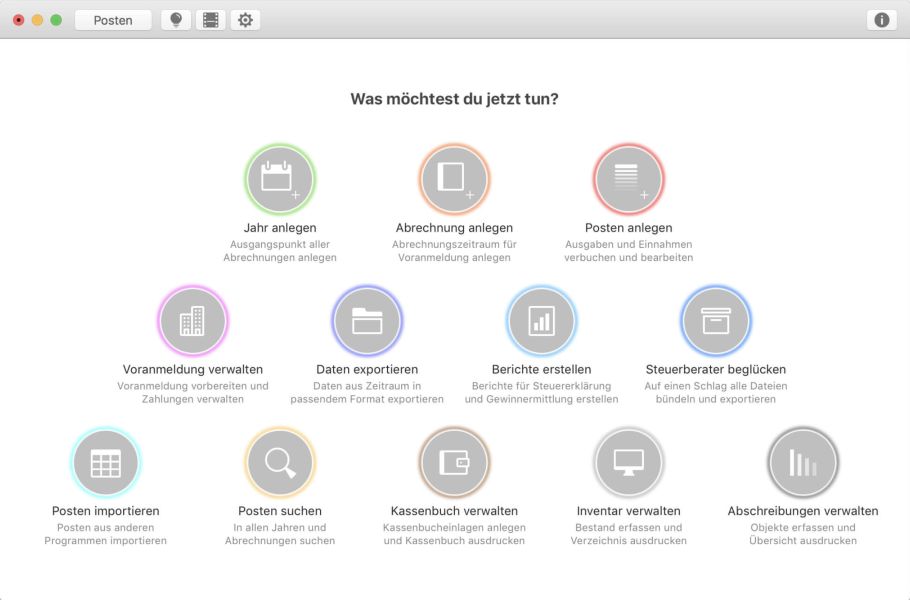Click the Jahr anlegen calendar icon
The width and height of the screenshot is (910, 600).
pos(280,179)
